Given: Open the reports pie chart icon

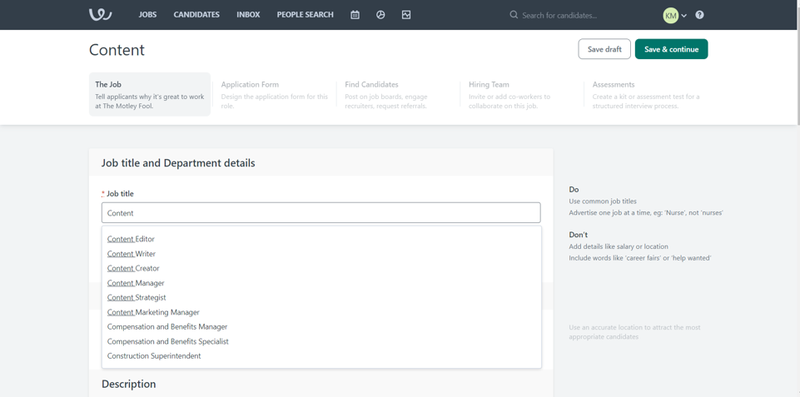Looking at the screenshot, I should (x=381, y=15).
